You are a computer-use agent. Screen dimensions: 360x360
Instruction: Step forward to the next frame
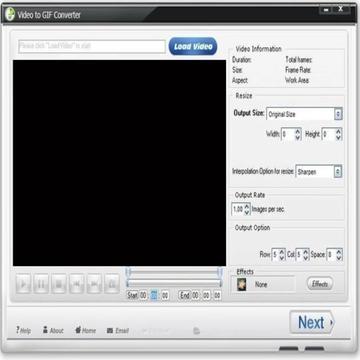point(94,284)
